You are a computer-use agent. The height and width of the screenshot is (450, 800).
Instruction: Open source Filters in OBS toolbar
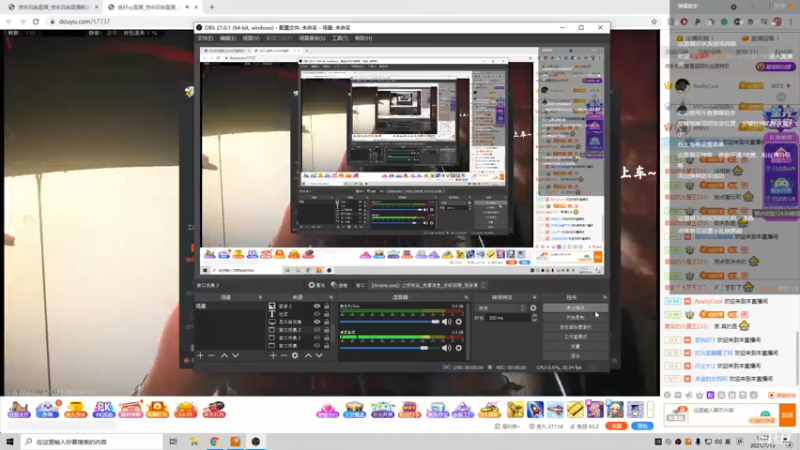click(x=339, y=285)
